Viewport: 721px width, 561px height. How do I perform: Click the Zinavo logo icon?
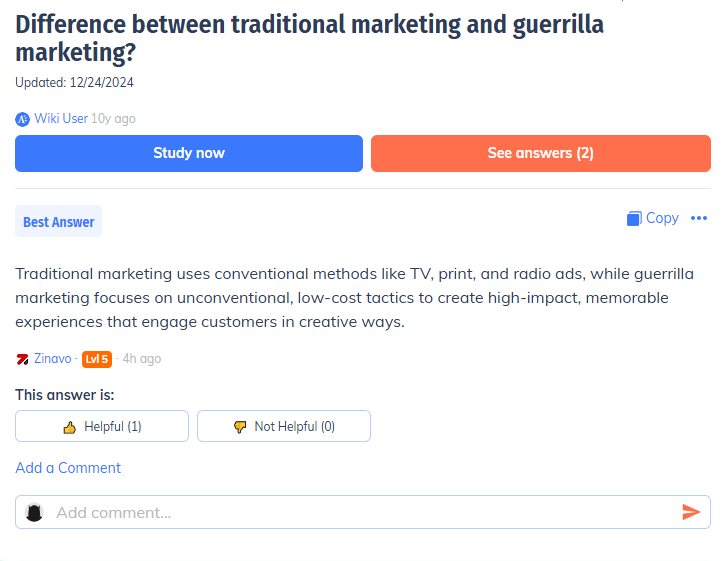[x=23, y=359]
